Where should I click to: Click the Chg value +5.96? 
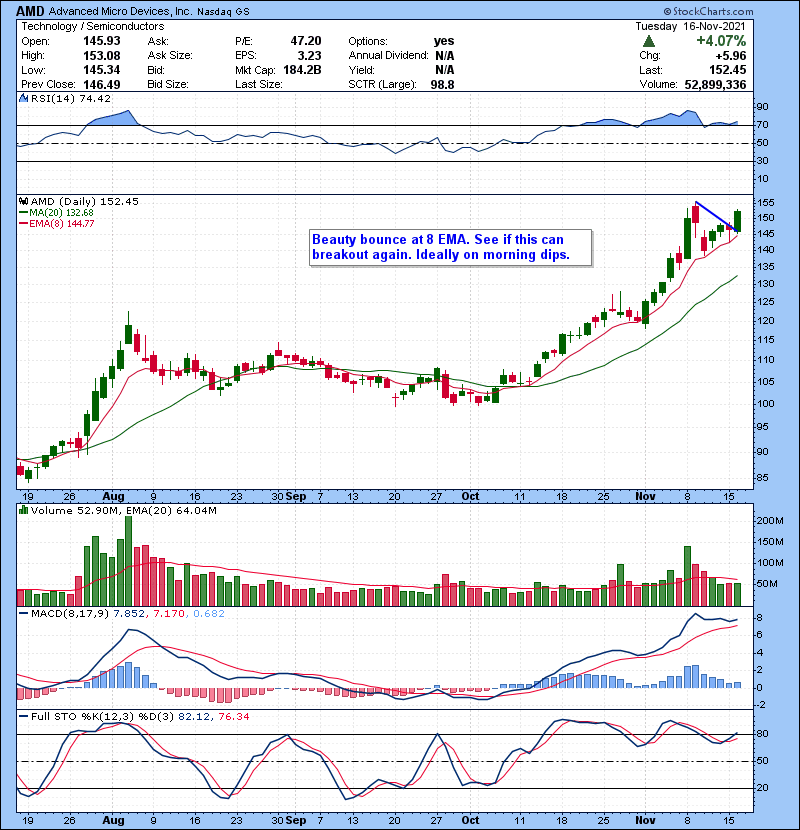pos(731,56)
